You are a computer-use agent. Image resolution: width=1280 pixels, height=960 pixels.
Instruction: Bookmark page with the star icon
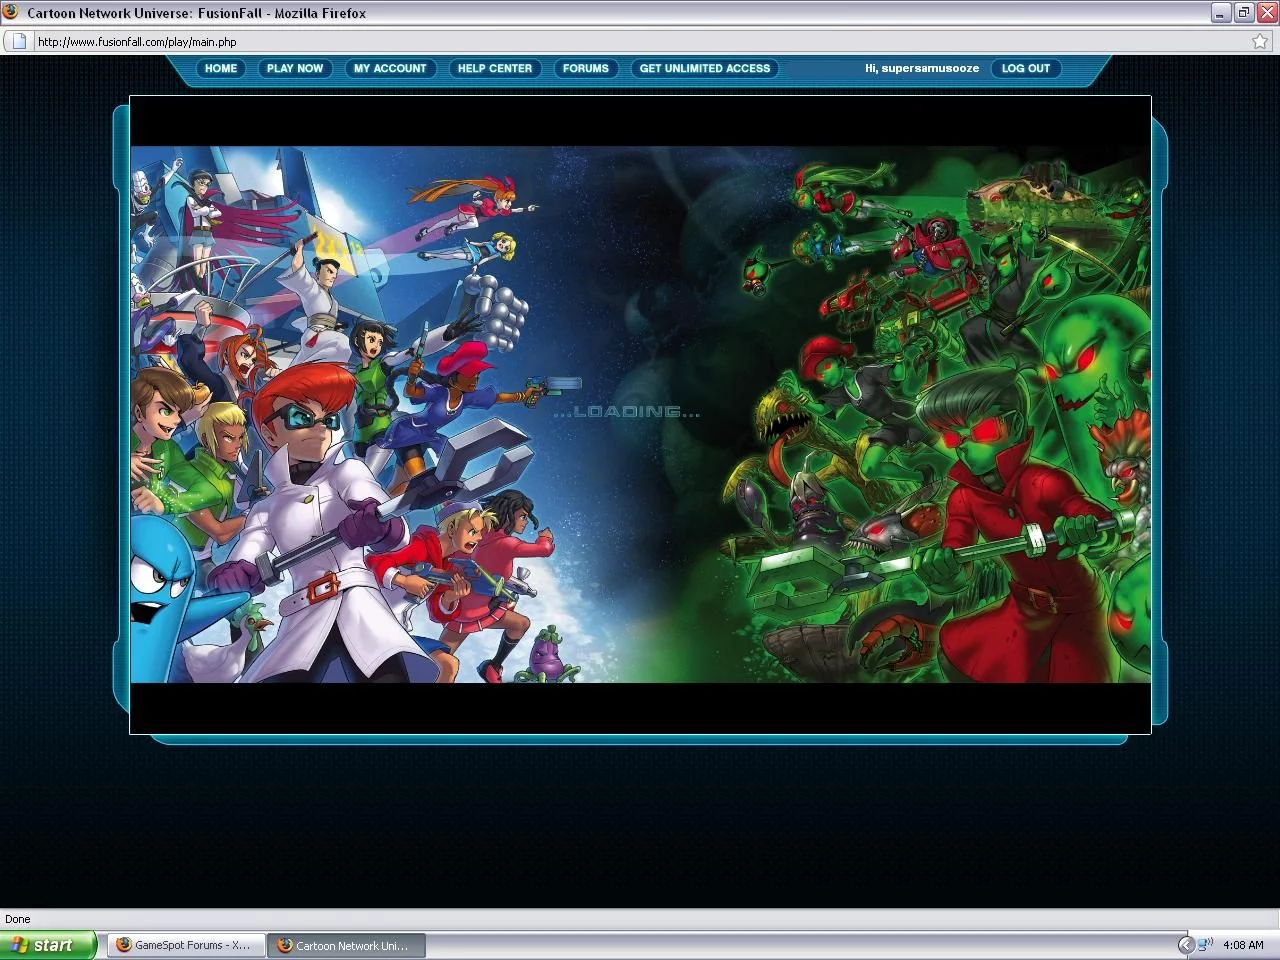click(1260, 42)
